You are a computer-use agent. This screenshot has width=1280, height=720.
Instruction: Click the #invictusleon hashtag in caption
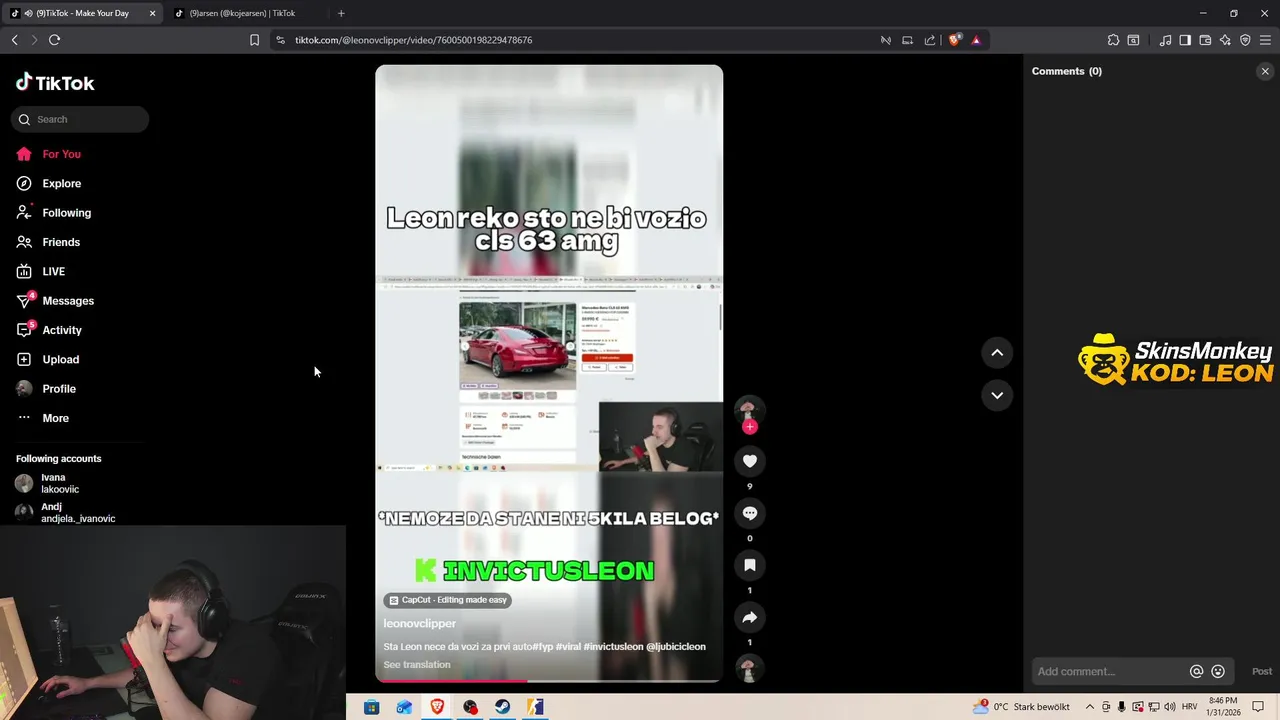click(613, 647)
